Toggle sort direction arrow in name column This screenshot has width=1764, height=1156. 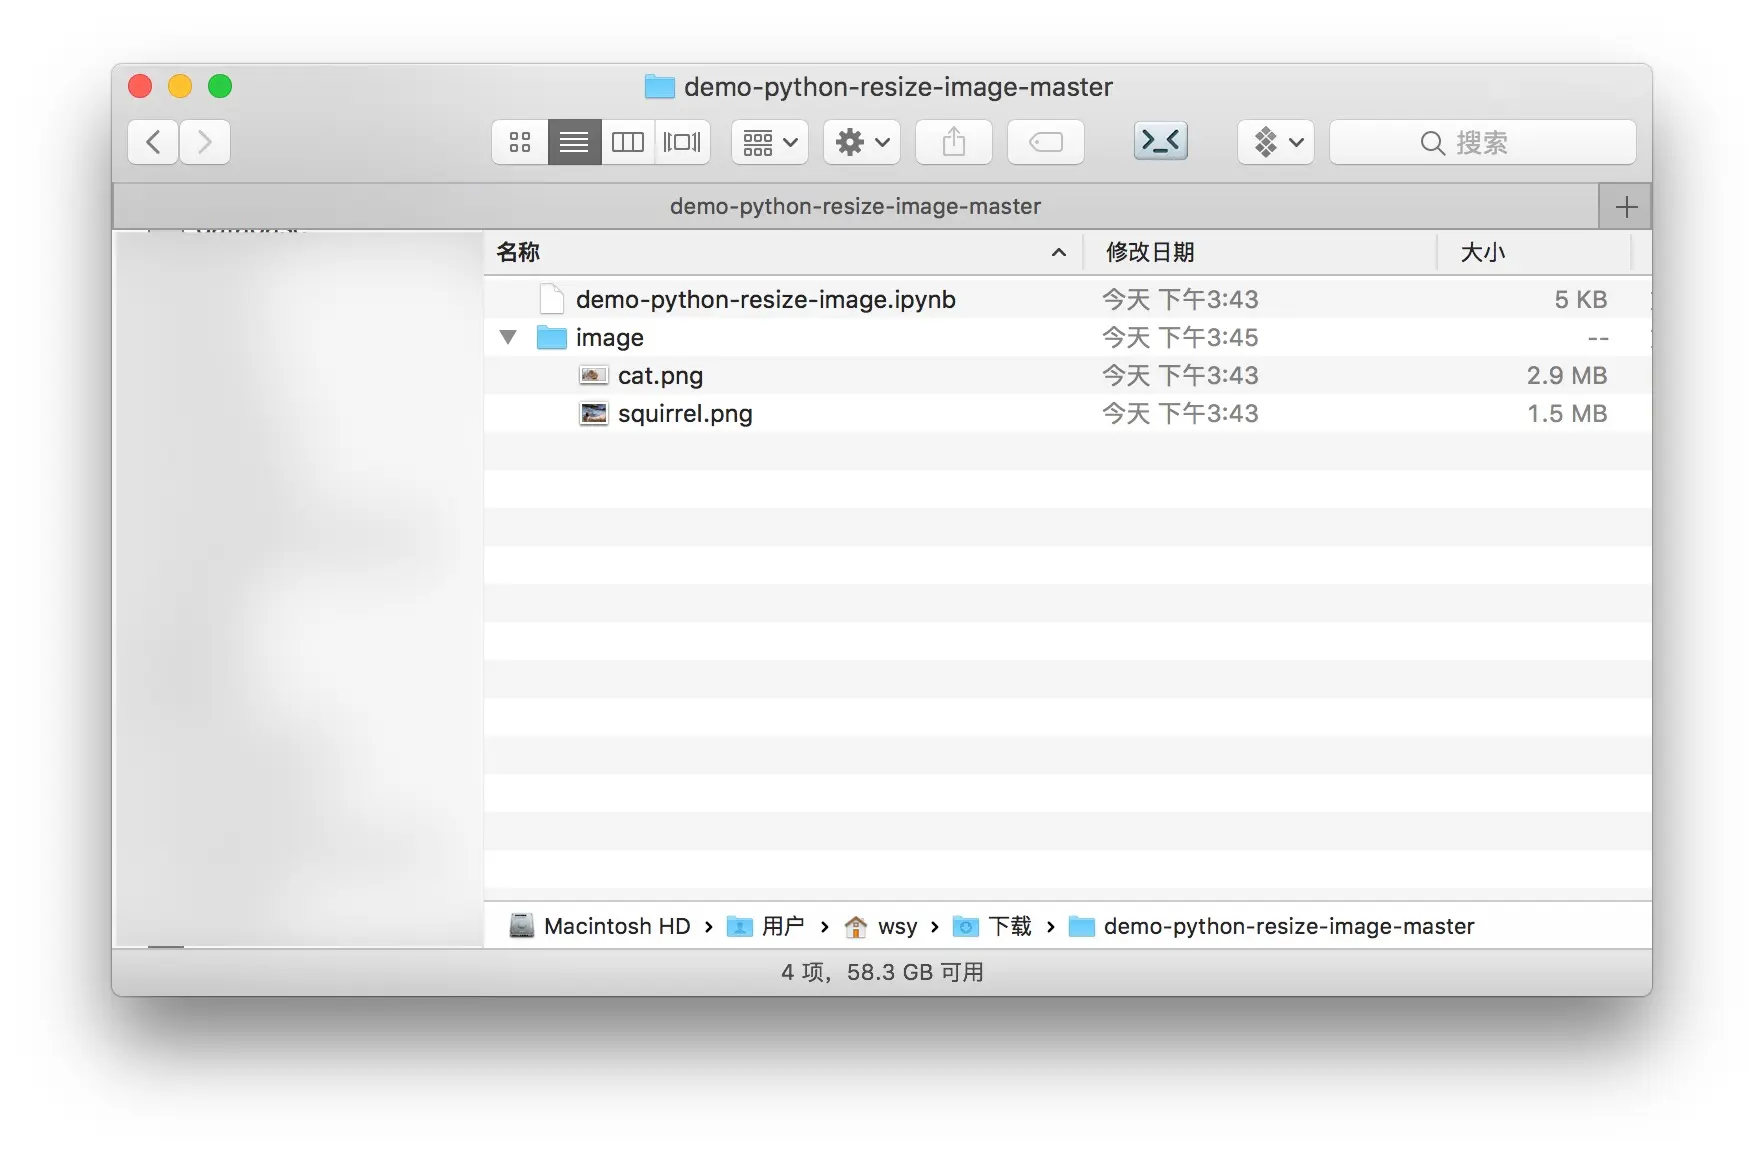click(x=1059, y=253)
